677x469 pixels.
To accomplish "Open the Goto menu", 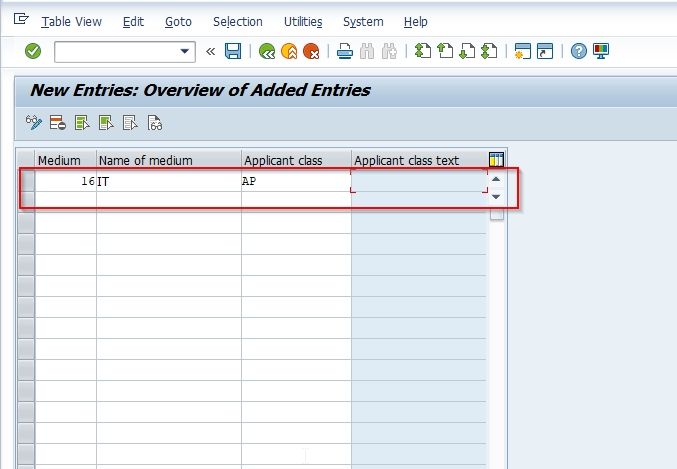I will [x=178, y=22].
